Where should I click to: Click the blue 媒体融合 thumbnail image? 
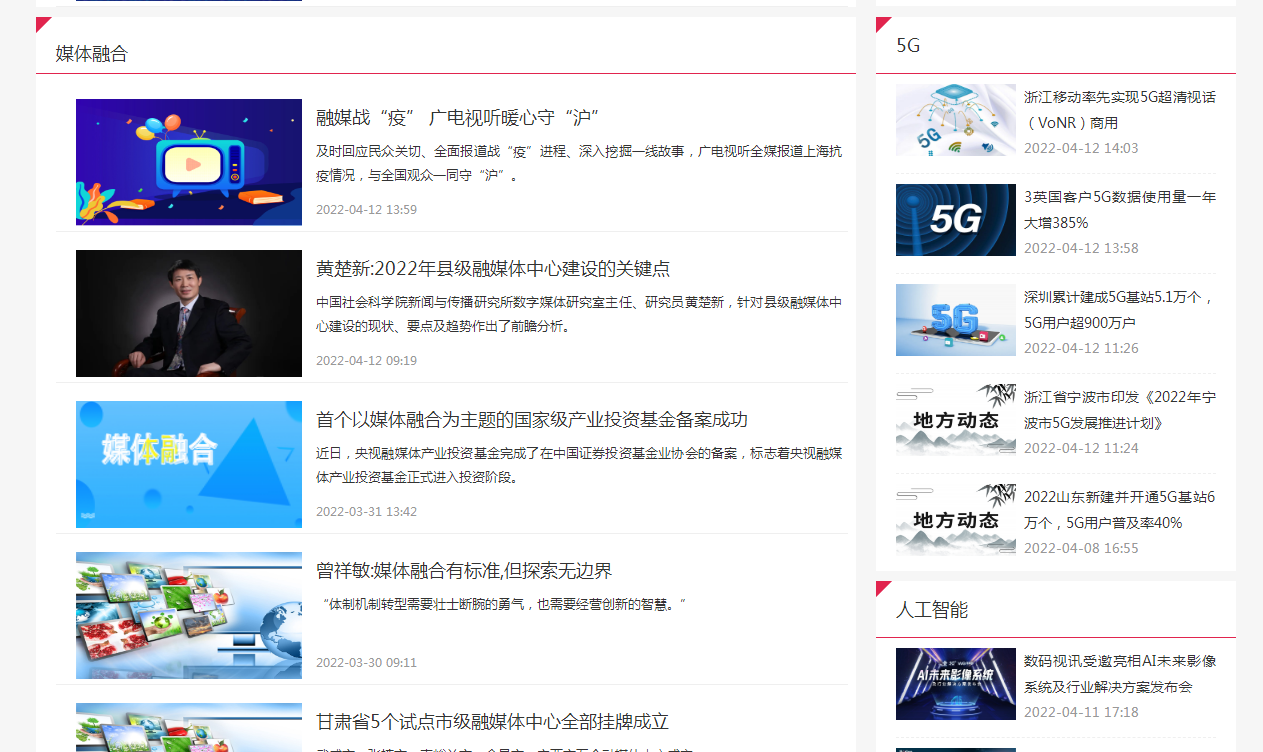point(189,464)
